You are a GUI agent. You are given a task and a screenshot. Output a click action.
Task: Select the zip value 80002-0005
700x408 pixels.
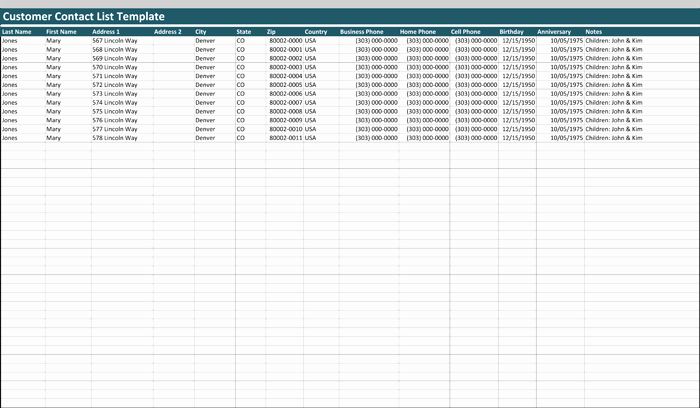(286, 85)
